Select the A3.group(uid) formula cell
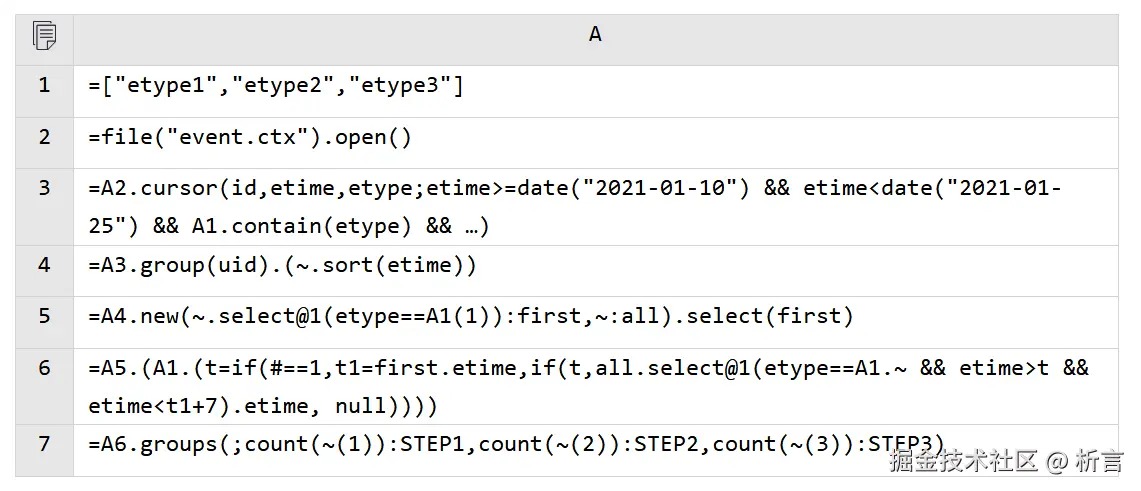Image resolution: width=1141 pixels, height=491 pixels. click(283, 265)
